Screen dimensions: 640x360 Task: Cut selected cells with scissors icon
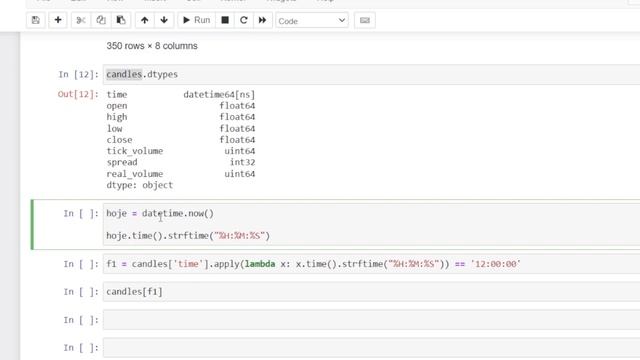tap(81, 20)
